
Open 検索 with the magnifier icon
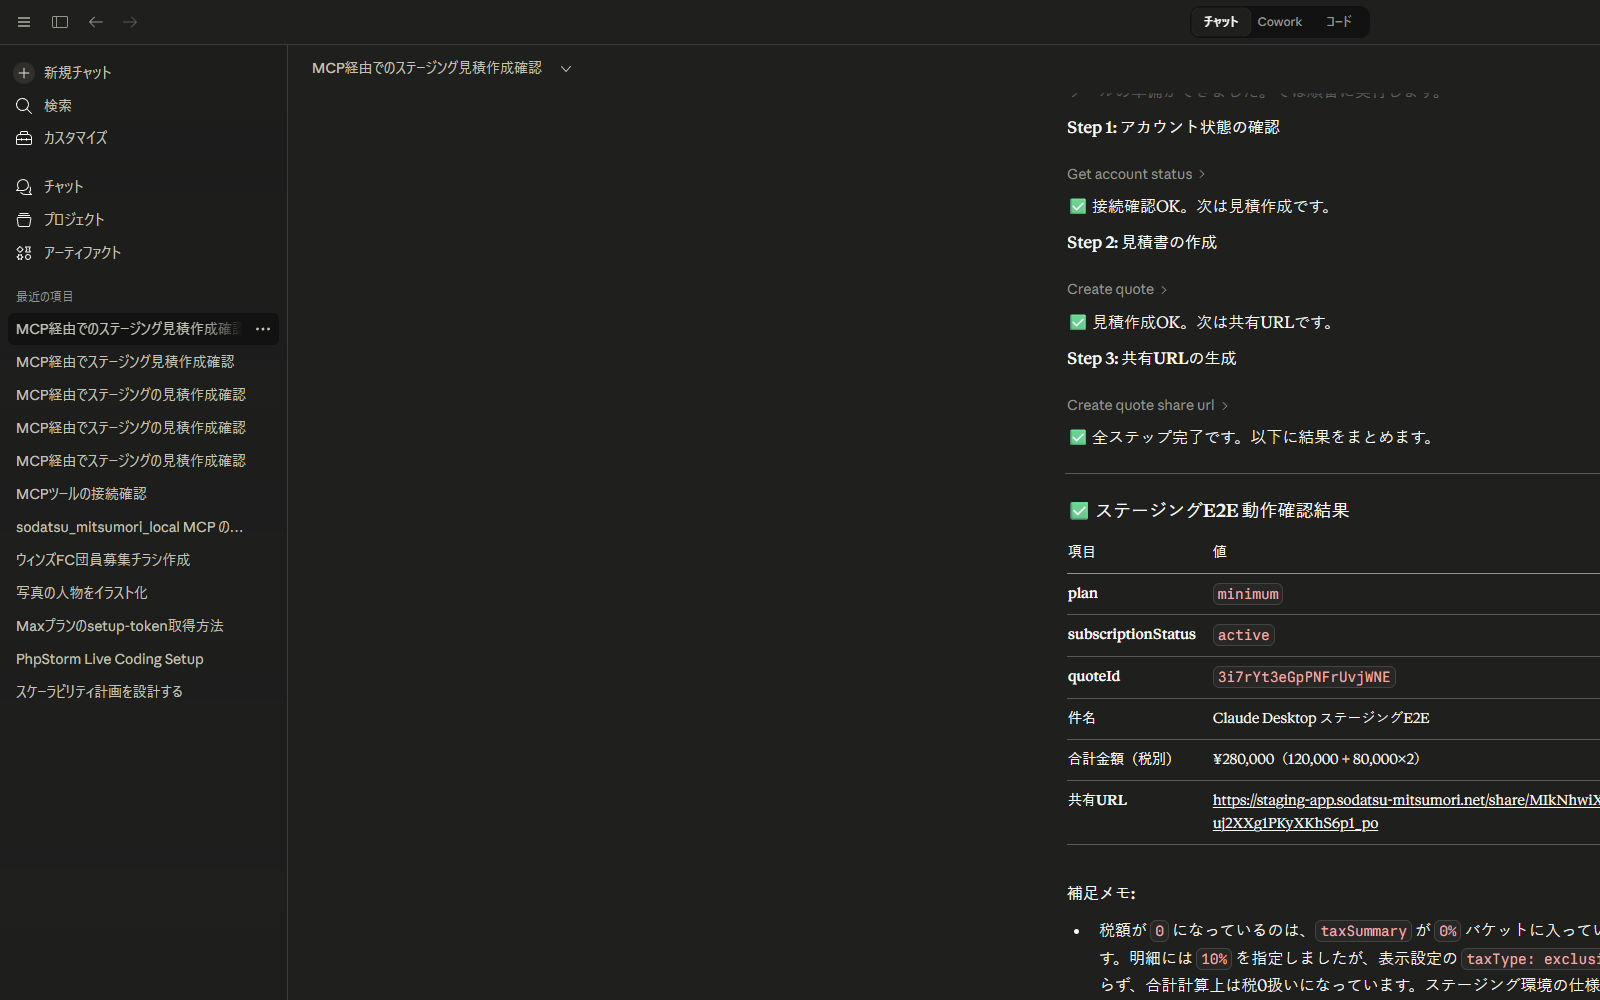(x=23, y=105)
